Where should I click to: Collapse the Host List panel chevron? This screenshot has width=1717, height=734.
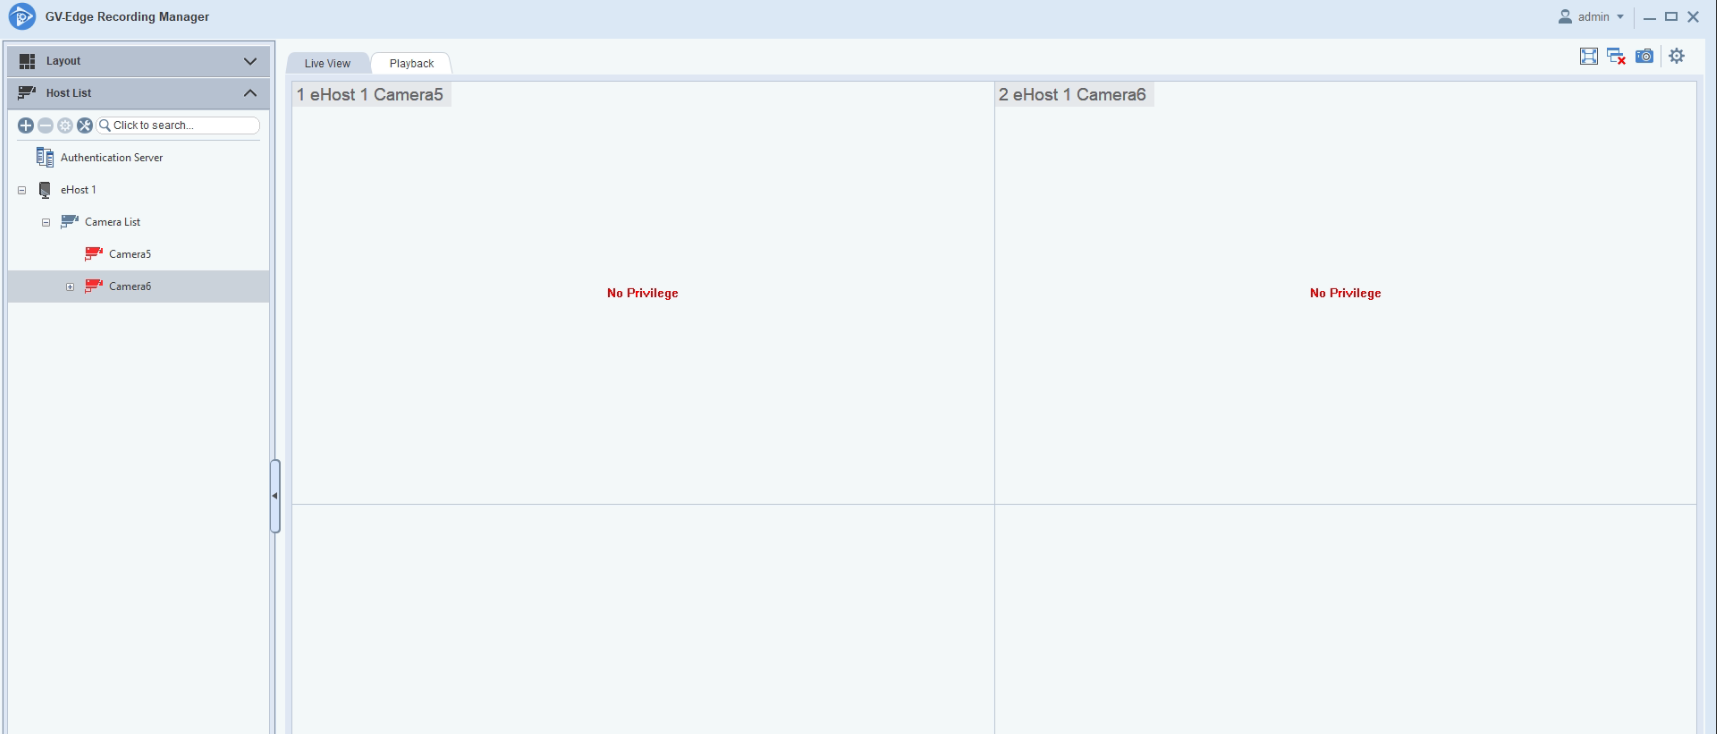click(250, 93)
